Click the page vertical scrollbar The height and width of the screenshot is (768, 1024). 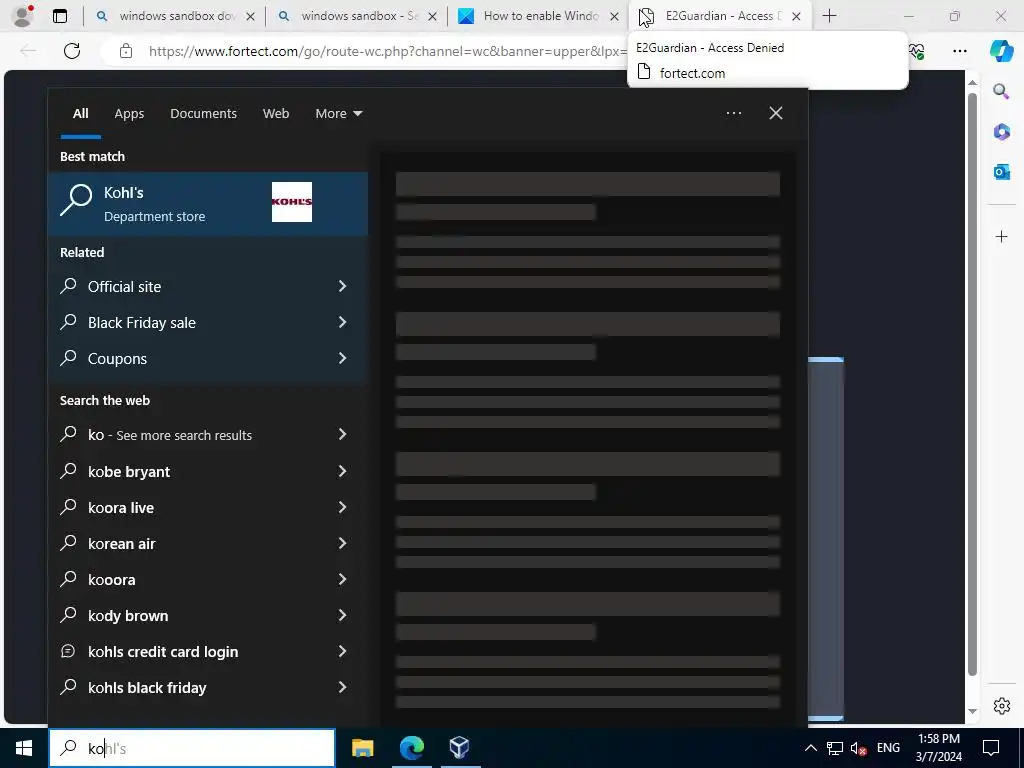pos(972,385)
